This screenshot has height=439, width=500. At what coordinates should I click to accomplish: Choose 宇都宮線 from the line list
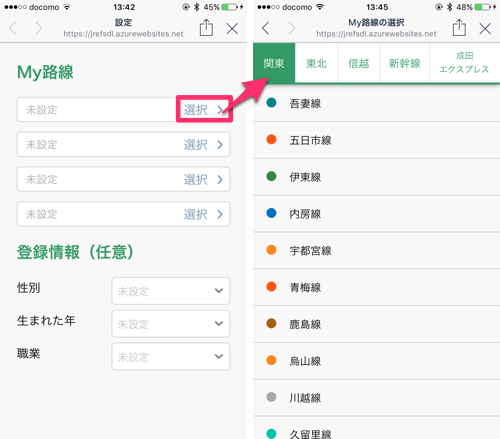376,250
